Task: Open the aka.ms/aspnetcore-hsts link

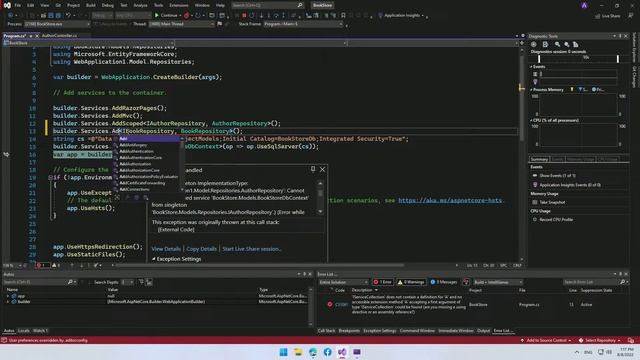Action: tap(450, 200)
